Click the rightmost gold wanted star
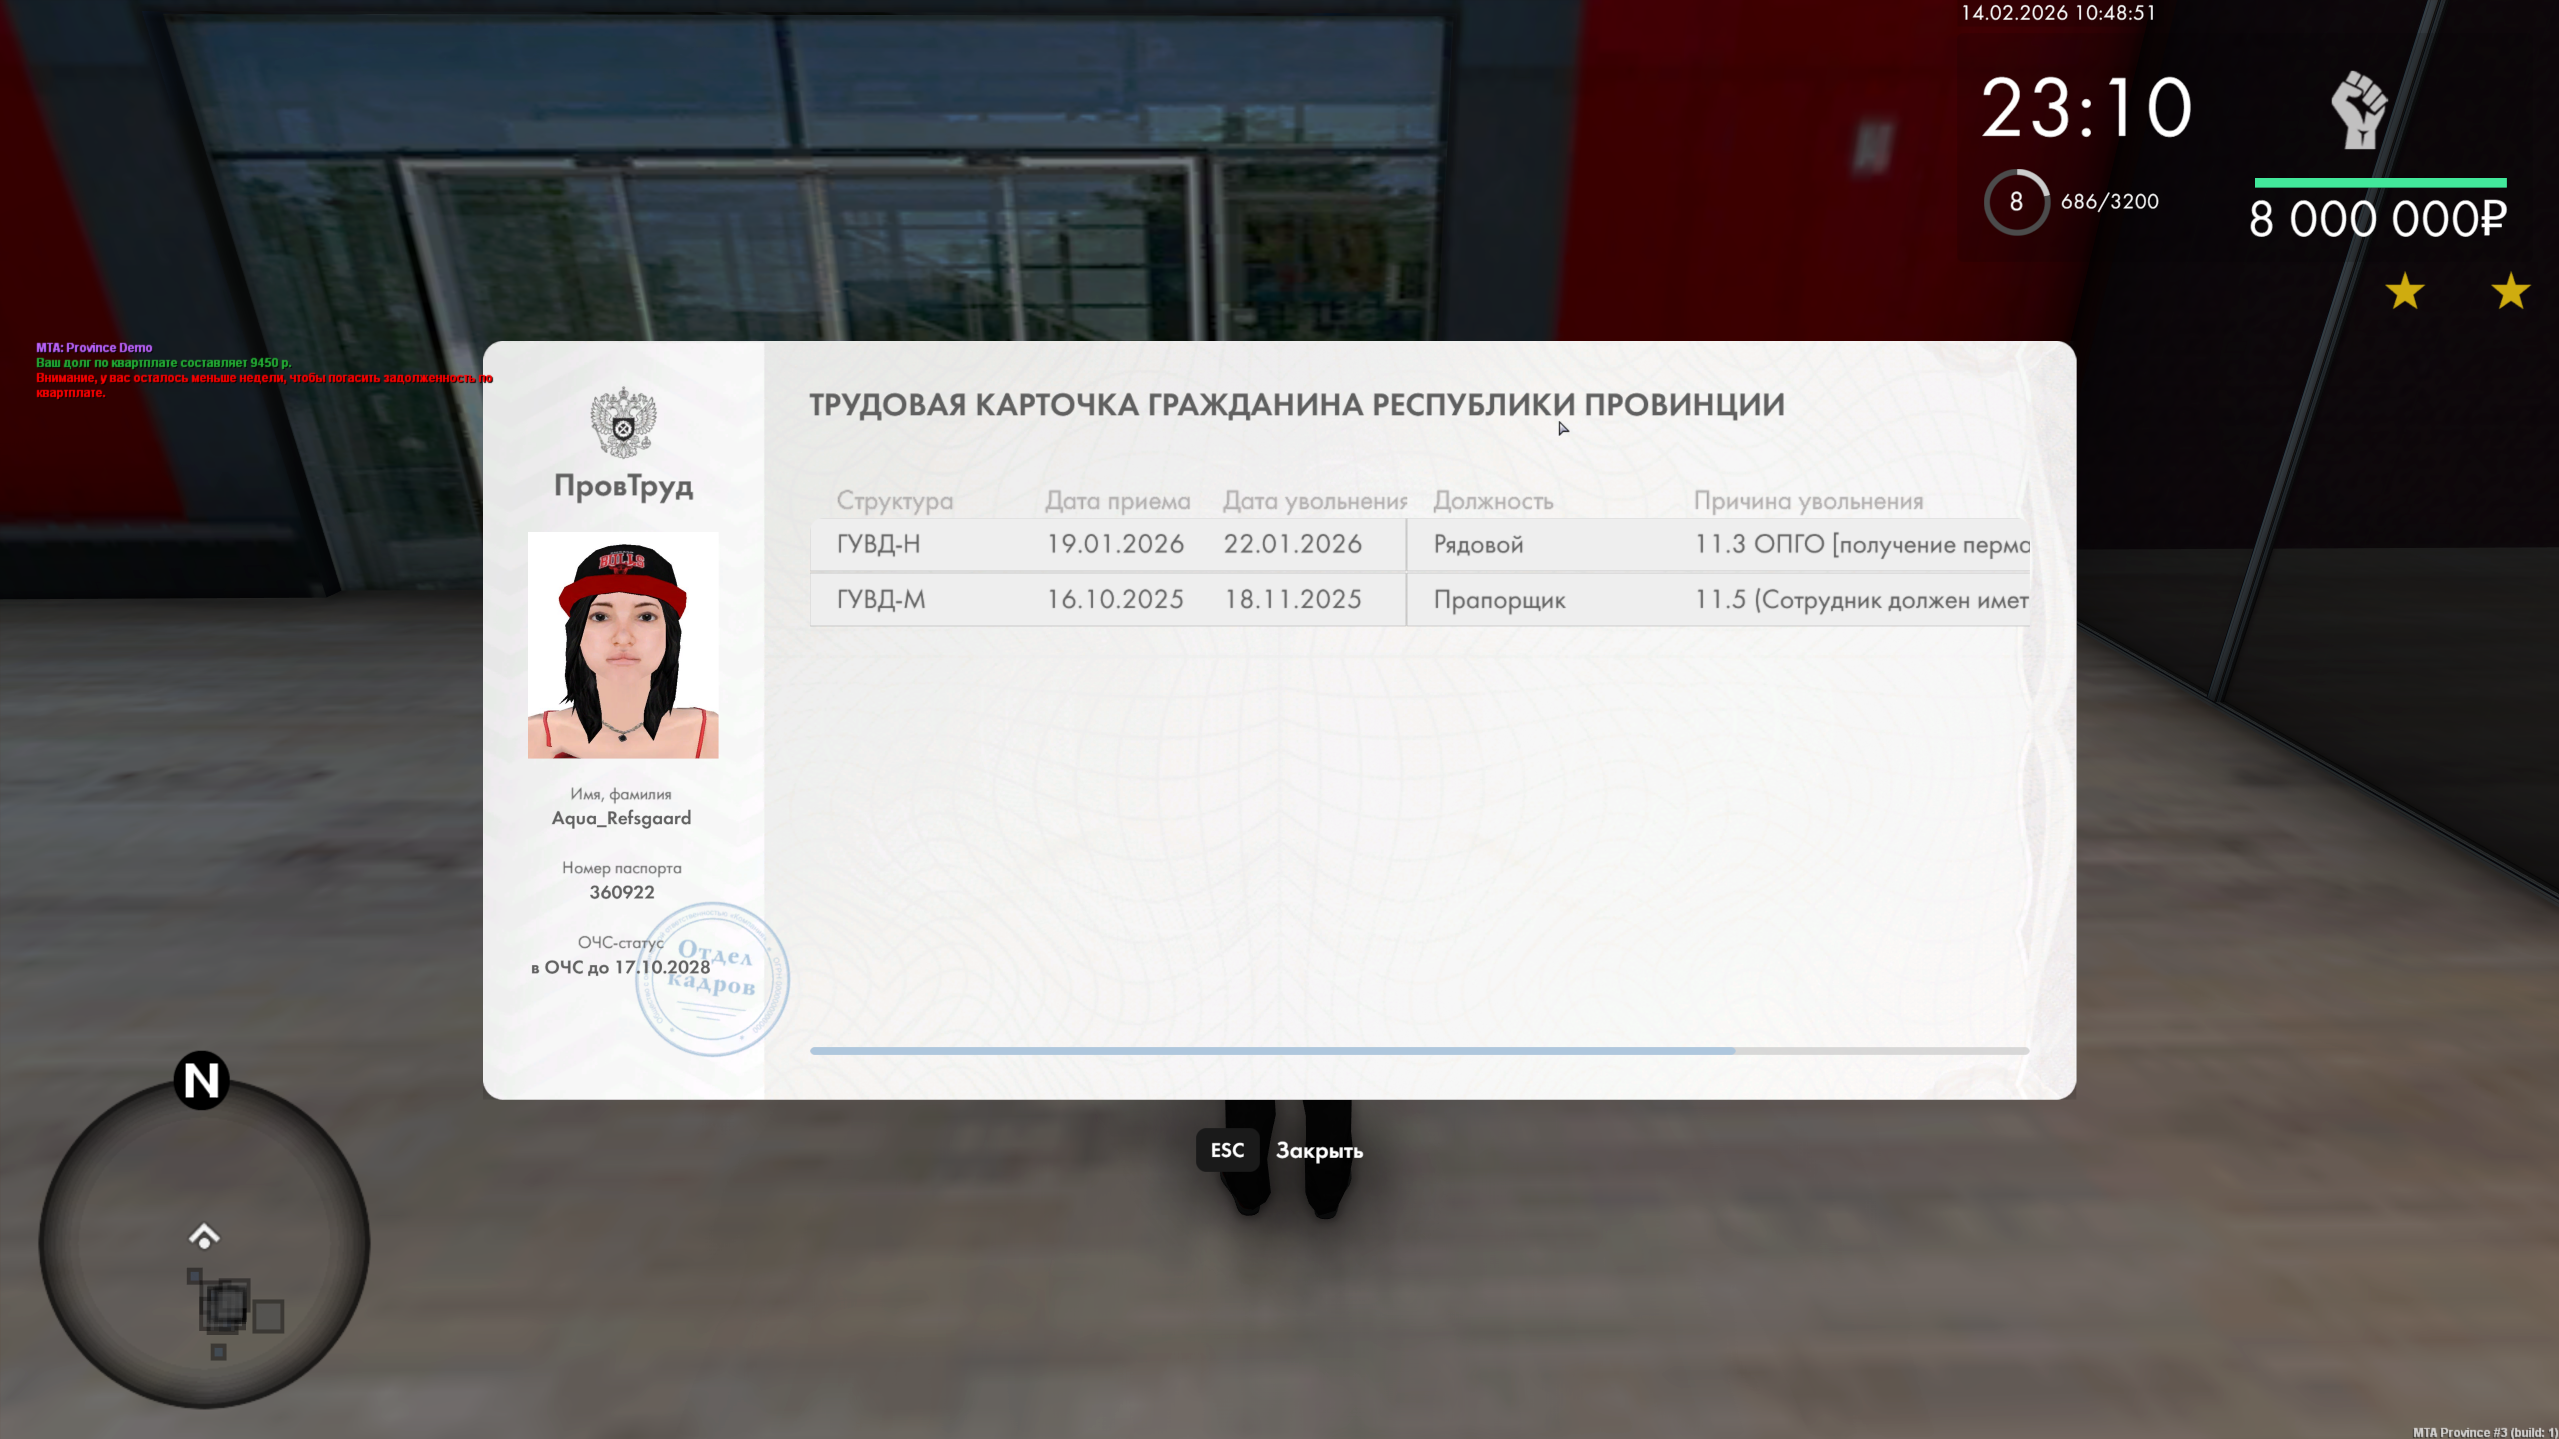Viewport: 2559px width, 1439px height. [2509, 292]
